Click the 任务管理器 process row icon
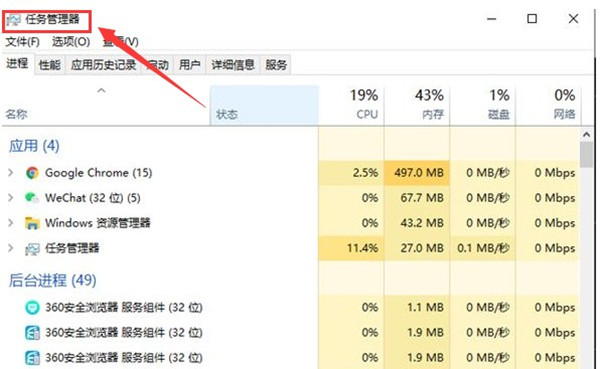The width and height of the screenshot is (600, 369). 32,249
